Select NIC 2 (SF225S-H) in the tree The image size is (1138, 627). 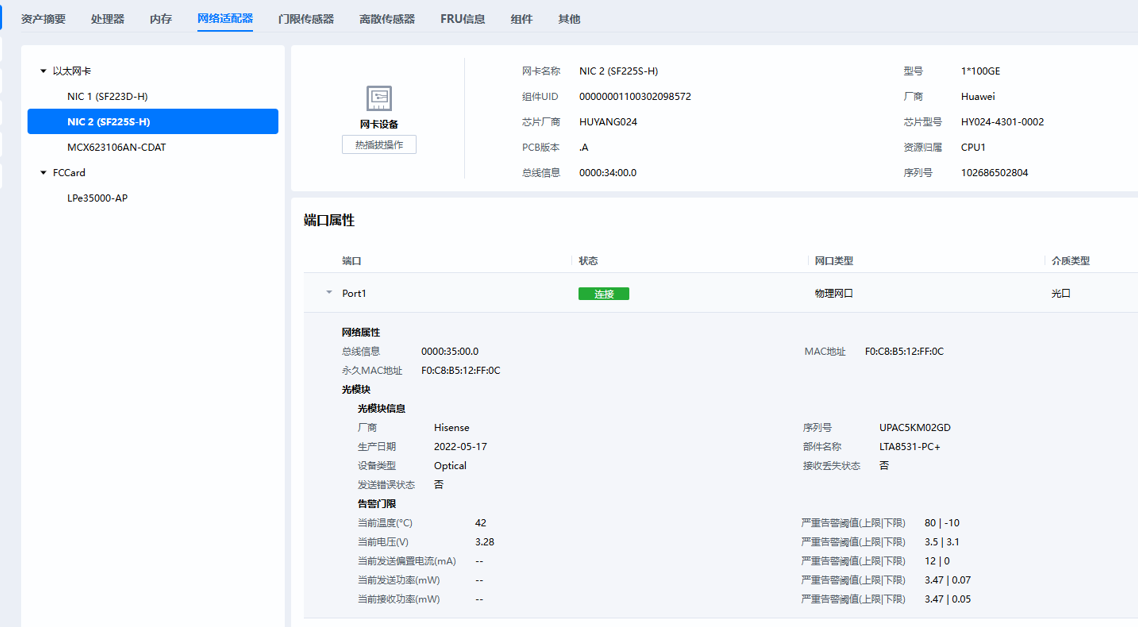(152, 122)
